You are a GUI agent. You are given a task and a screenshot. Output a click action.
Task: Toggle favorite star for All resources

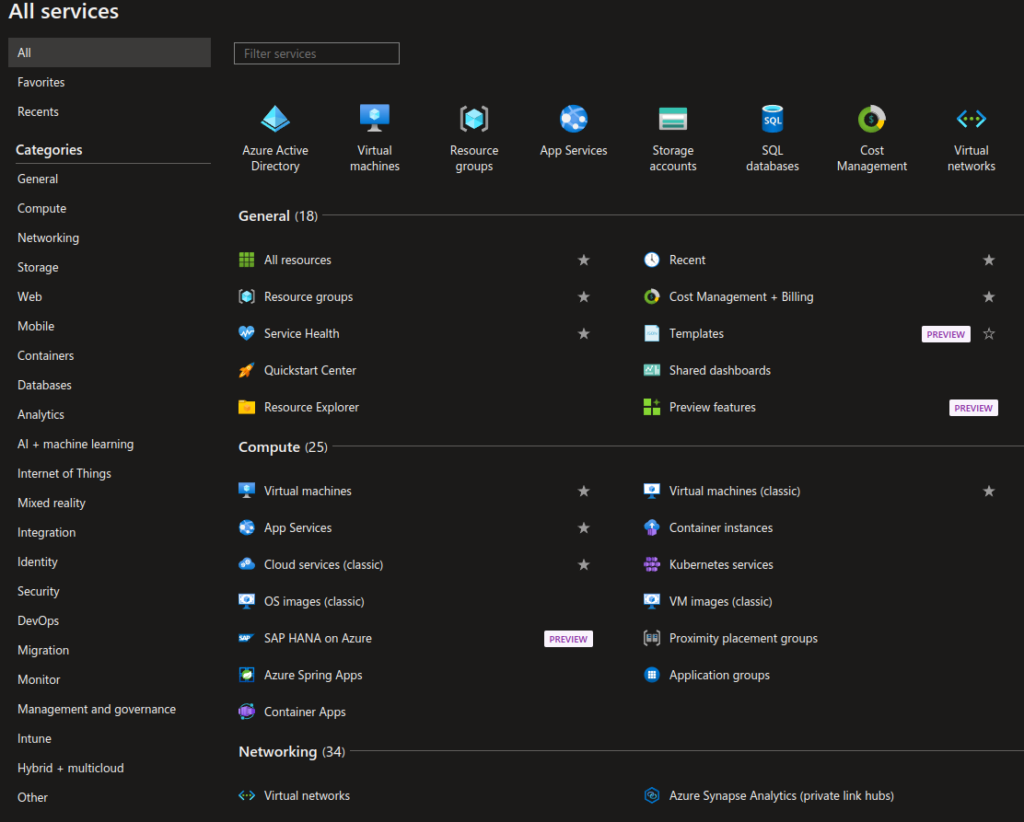pos(584,260)
